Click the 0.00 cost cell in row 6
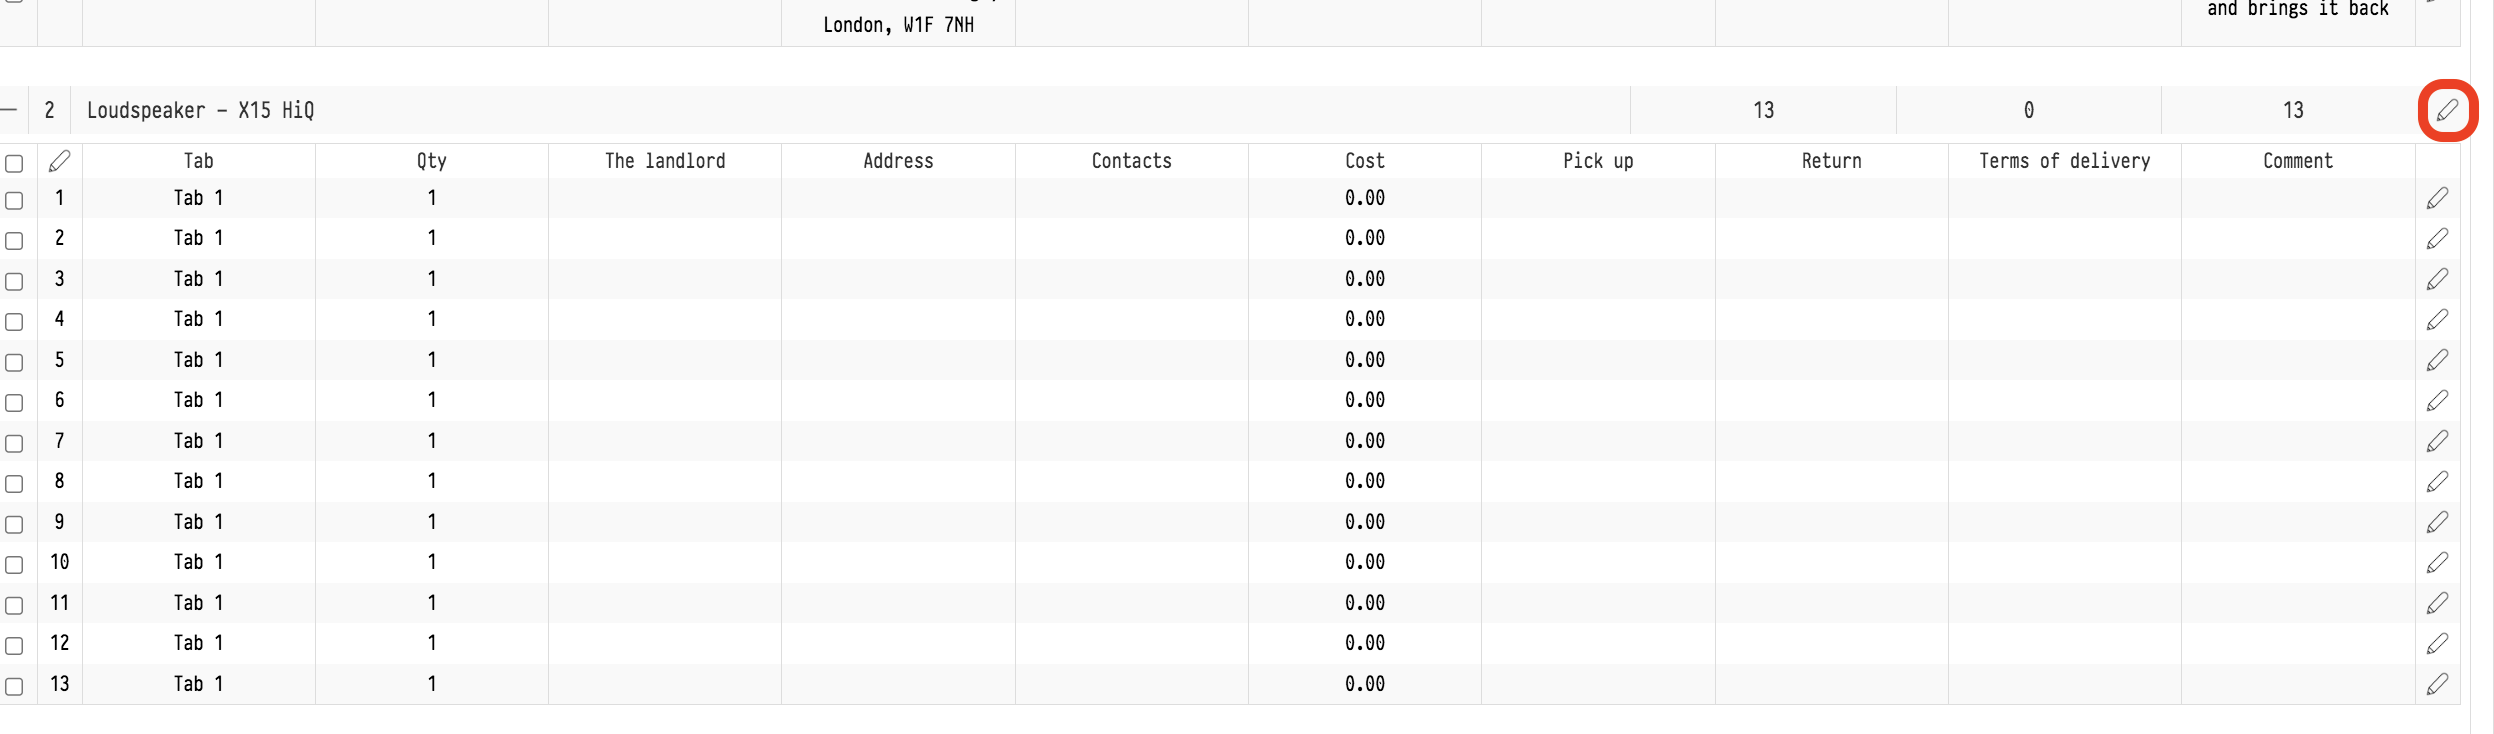 [1364, 400]
